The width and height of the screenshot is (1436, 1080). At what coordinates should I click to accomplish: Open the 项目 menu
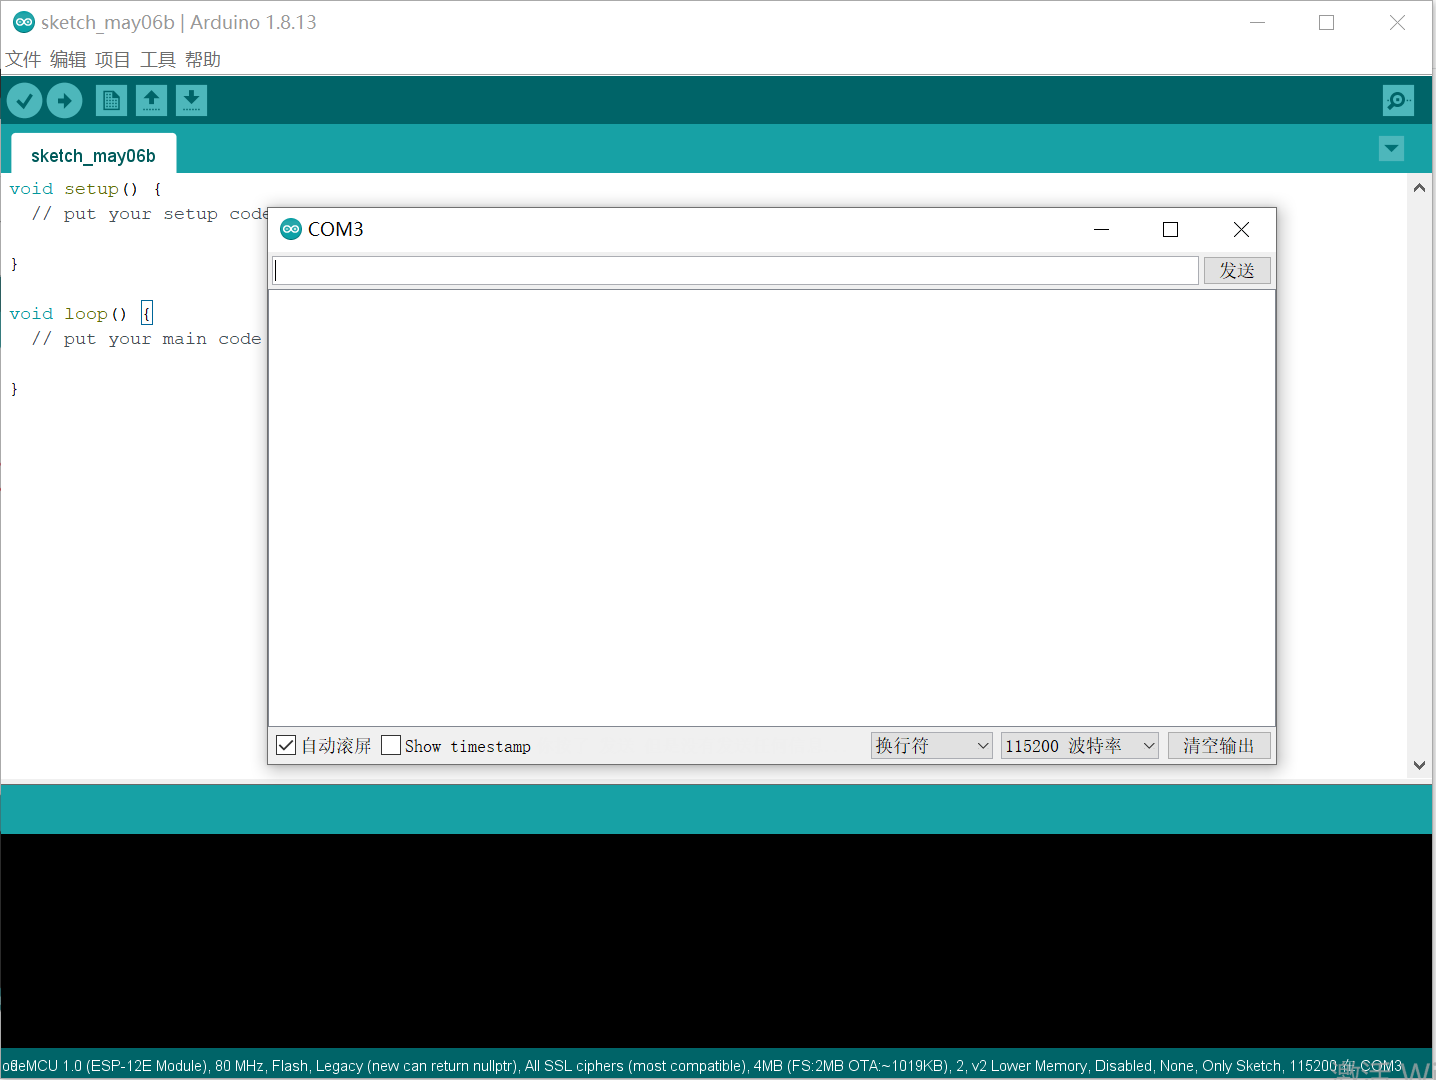coord(113,60)
